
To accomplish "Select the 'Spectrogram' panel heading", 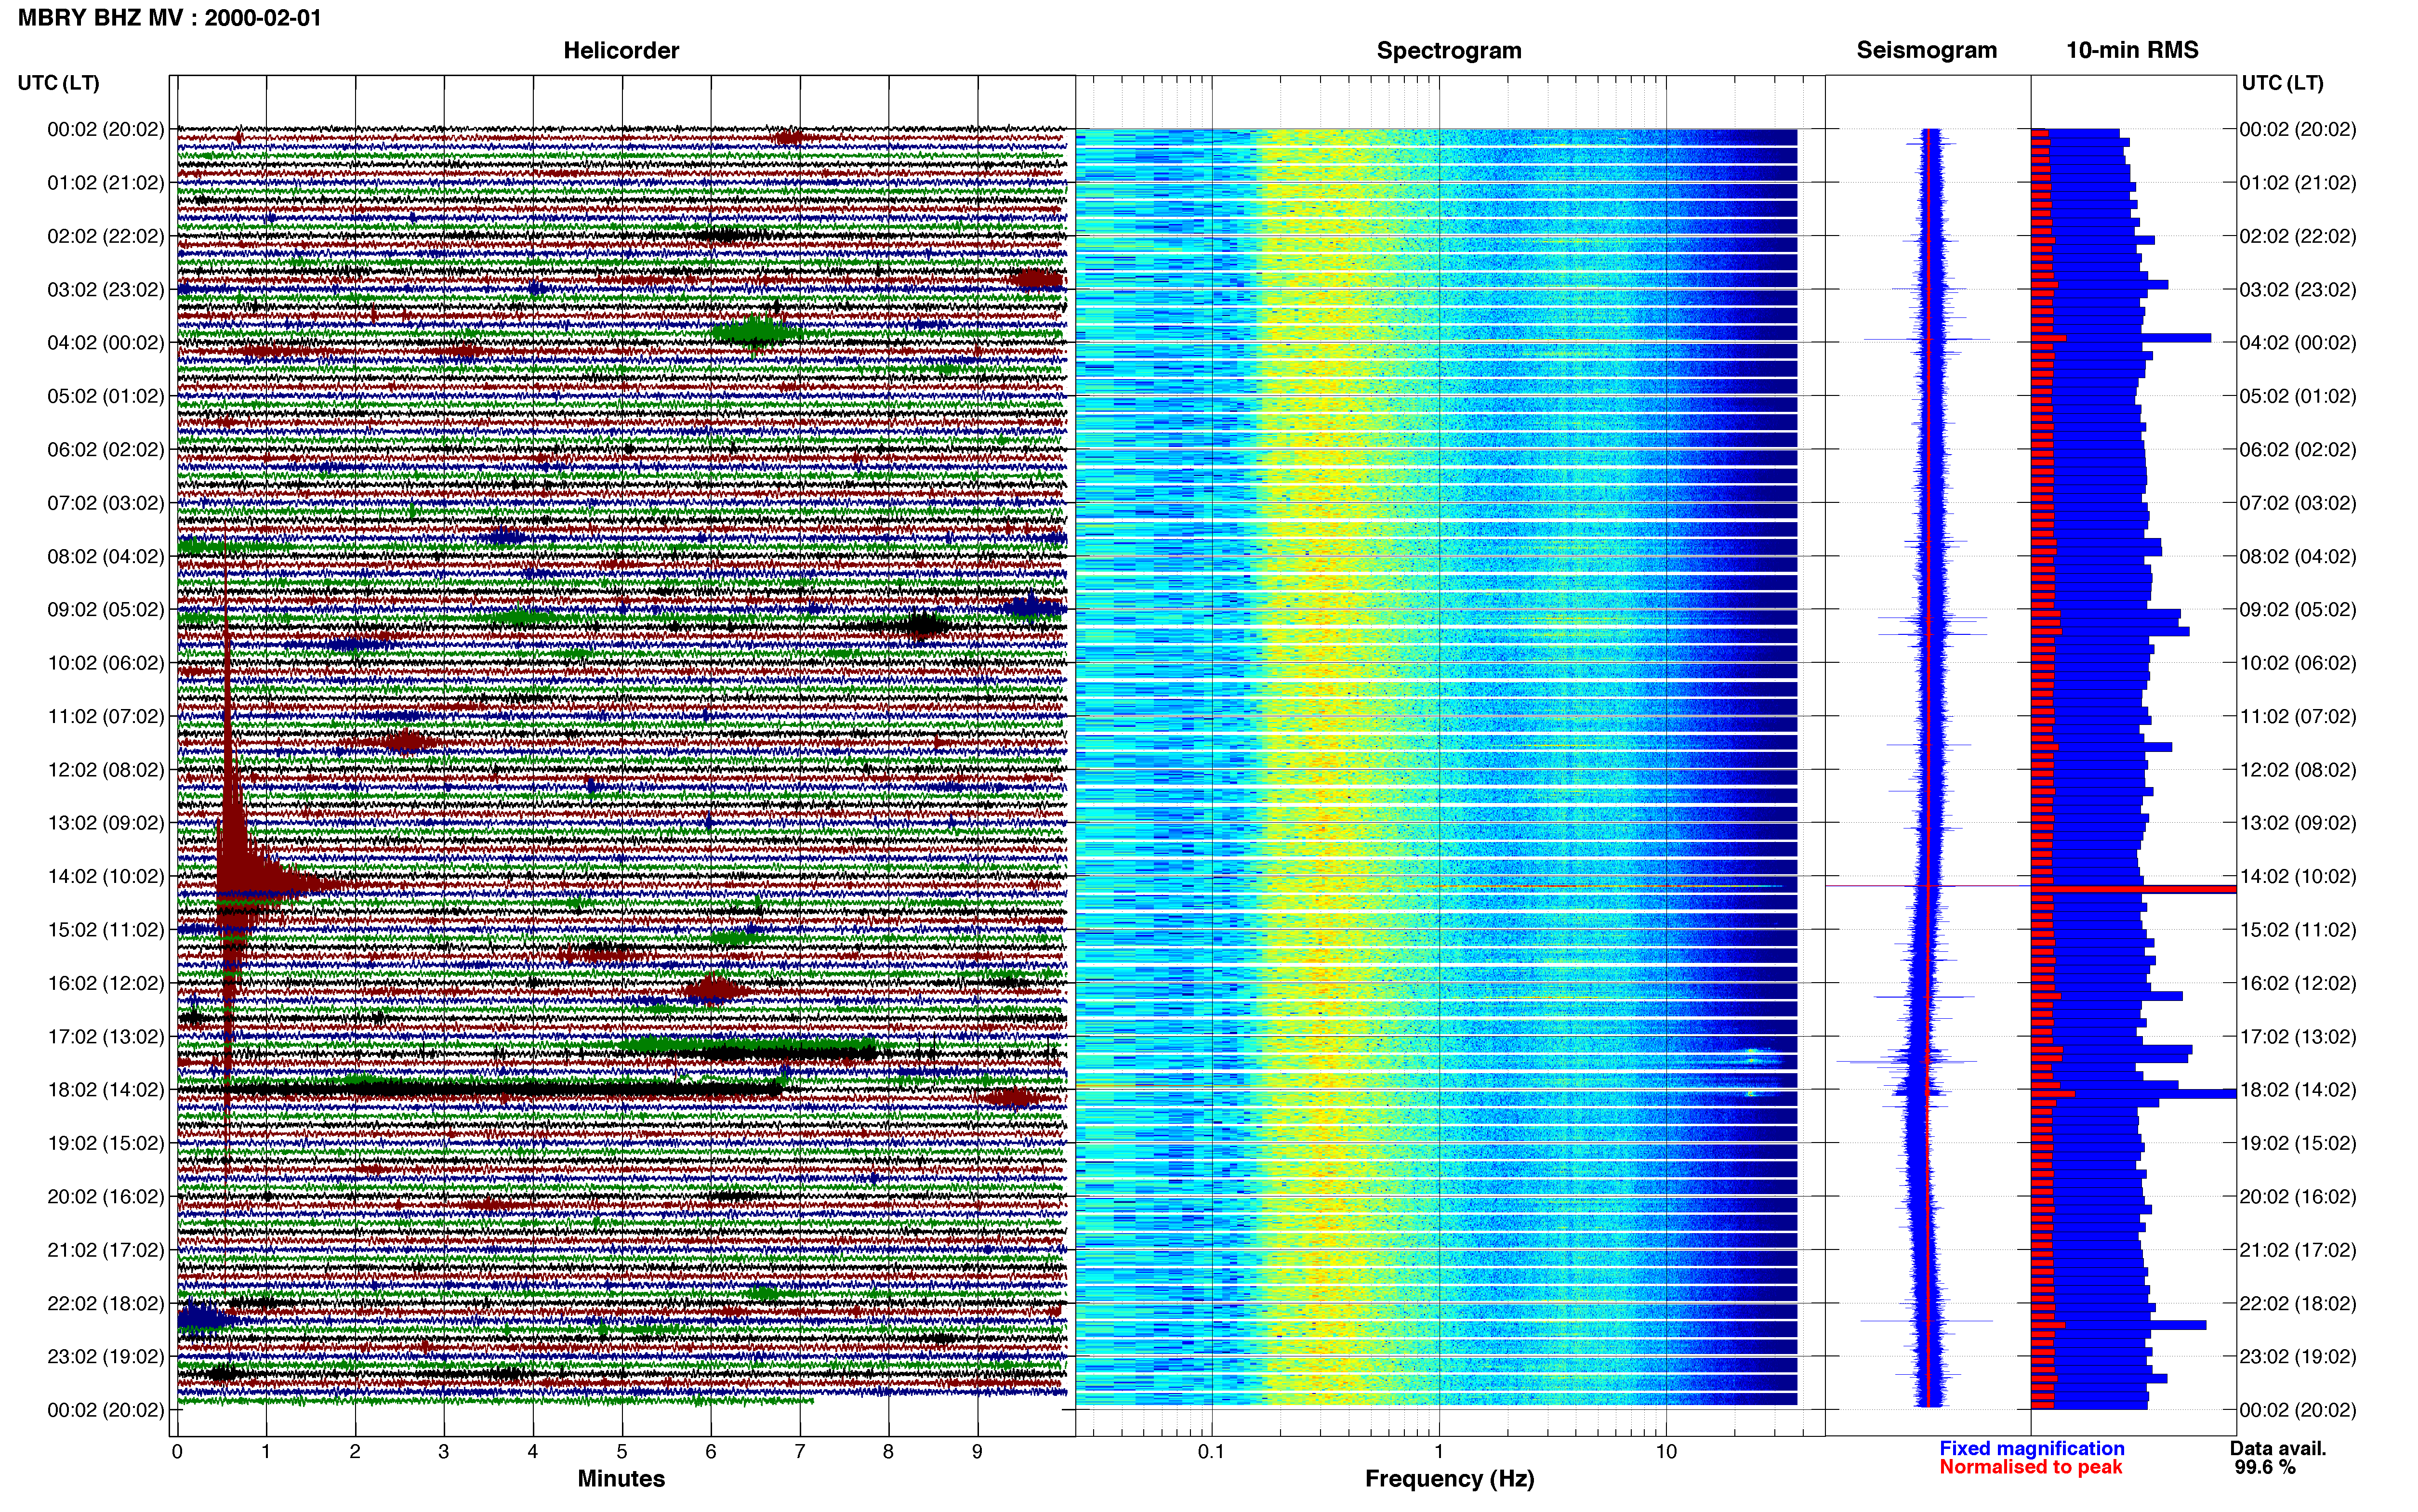I will click(x=1449, y=50).
